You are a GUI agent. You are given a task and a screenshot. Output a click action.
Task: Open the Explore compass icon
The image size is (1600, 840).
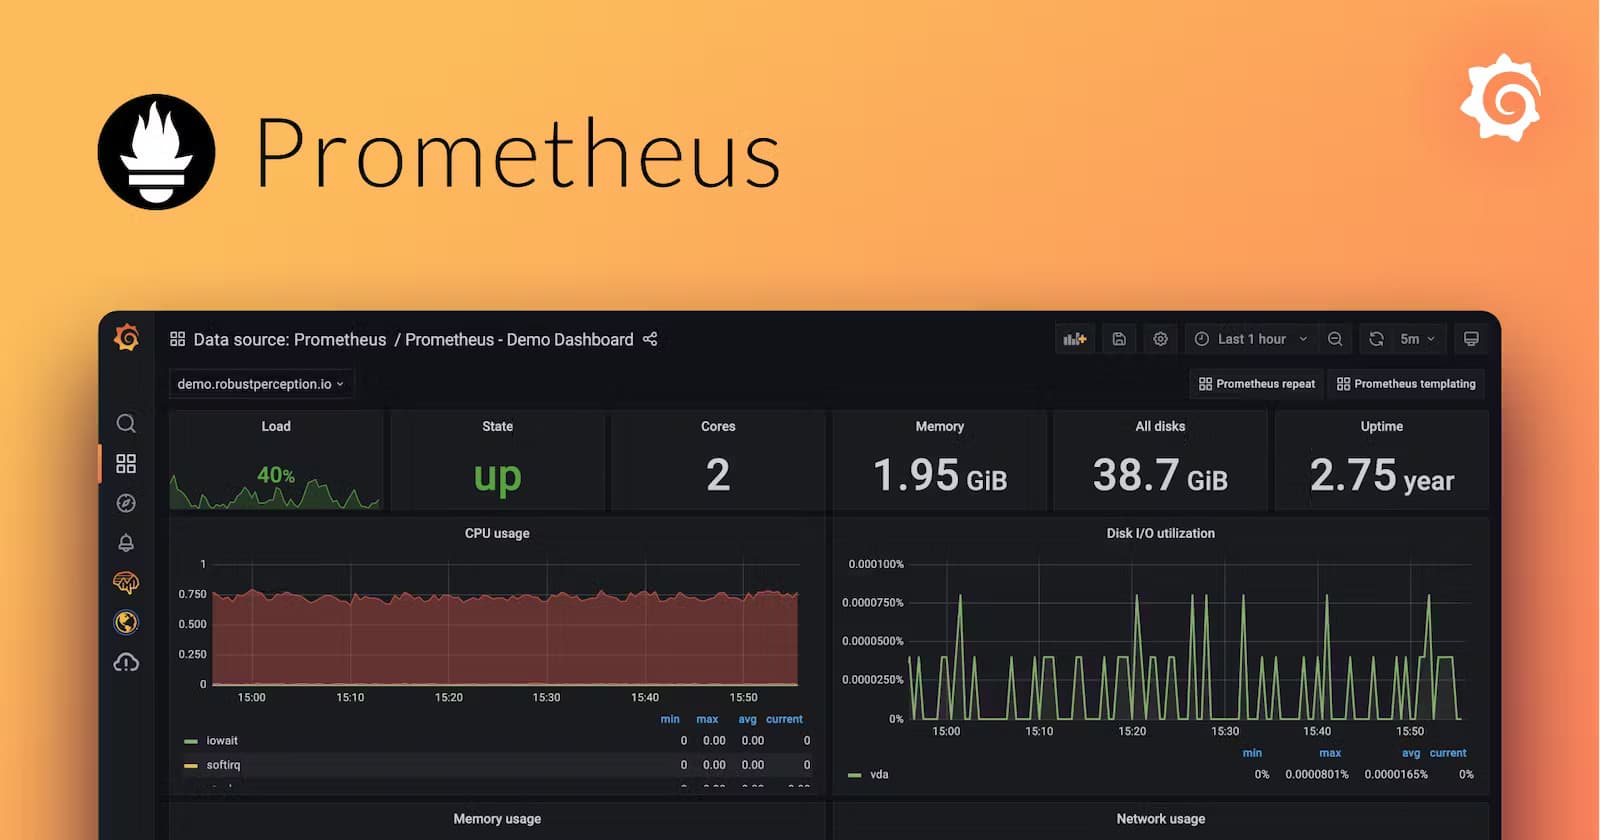pos(126,503)
